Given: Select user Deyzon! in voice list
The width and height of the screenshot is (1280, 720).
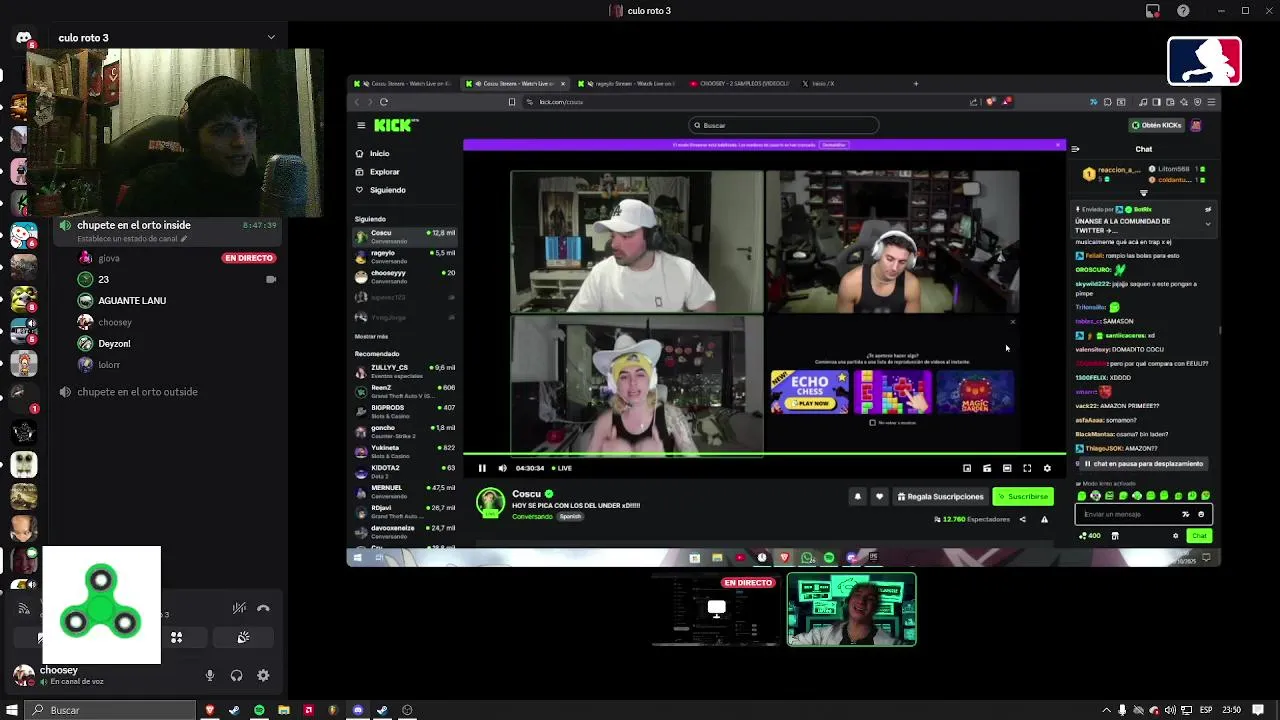Looking at the screenshot, I should [x=114, y=344].
